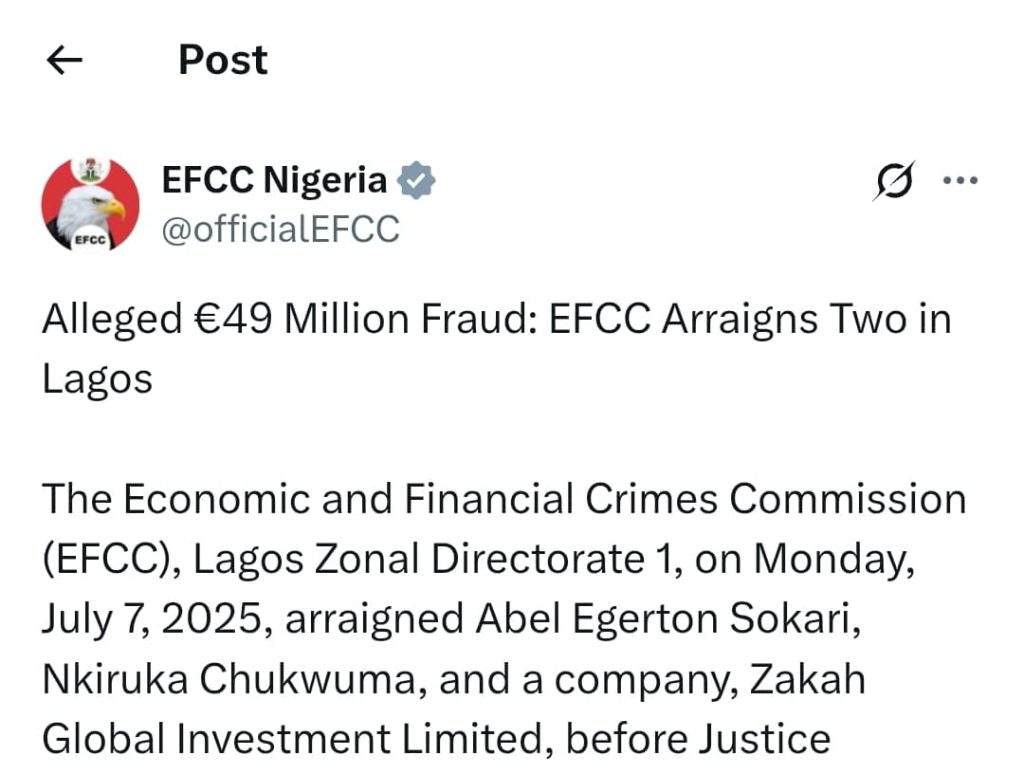
Task: Open the EFCC eagle profile picture
Action: click(x=90, y=204)
